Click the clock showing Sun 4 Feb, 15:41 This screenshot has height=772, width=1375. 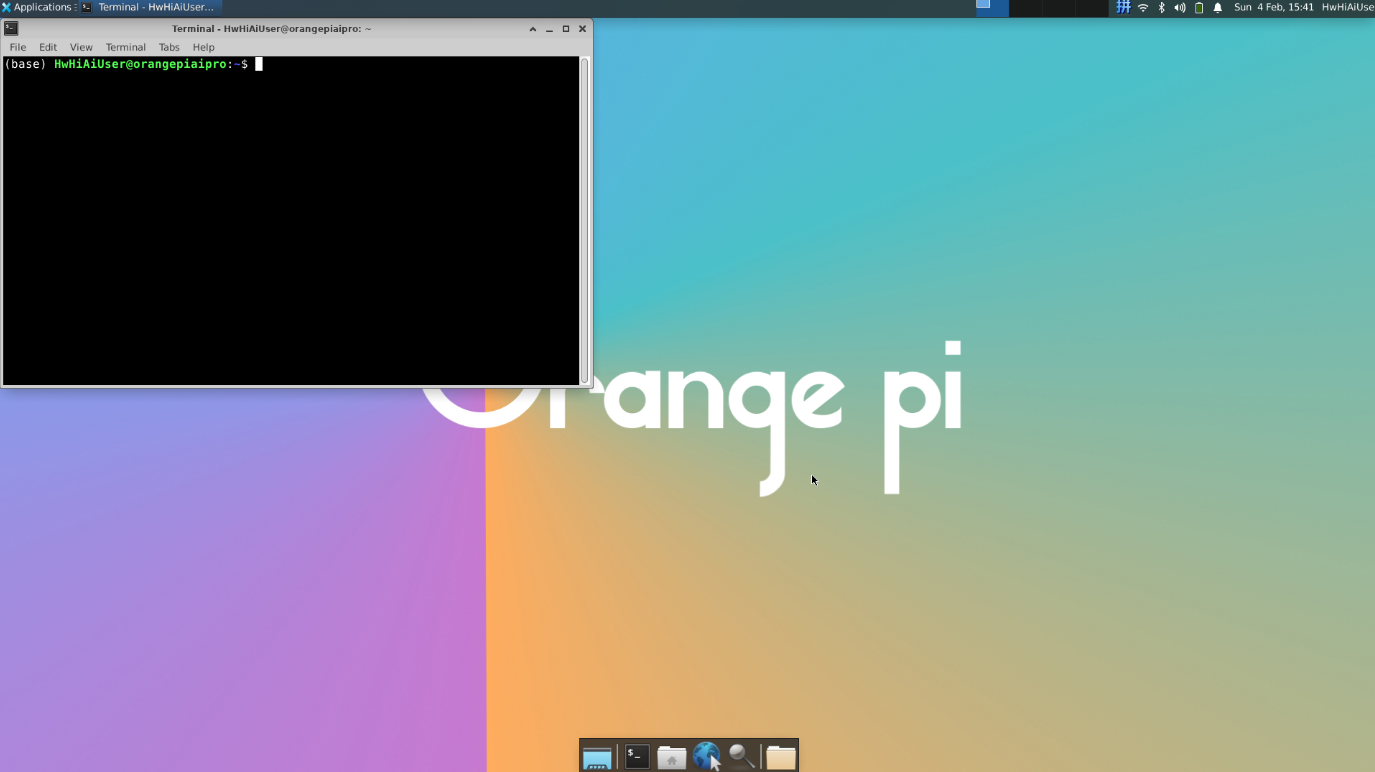(1273, 7)
